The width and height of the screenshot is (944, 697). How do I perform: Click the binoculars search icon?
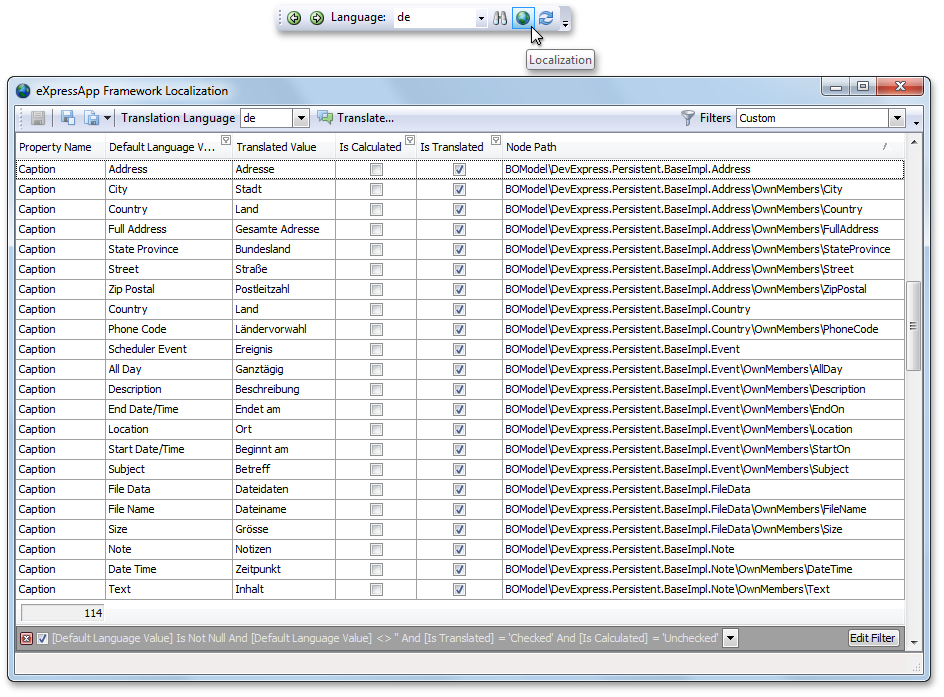[x=500, y=18]
